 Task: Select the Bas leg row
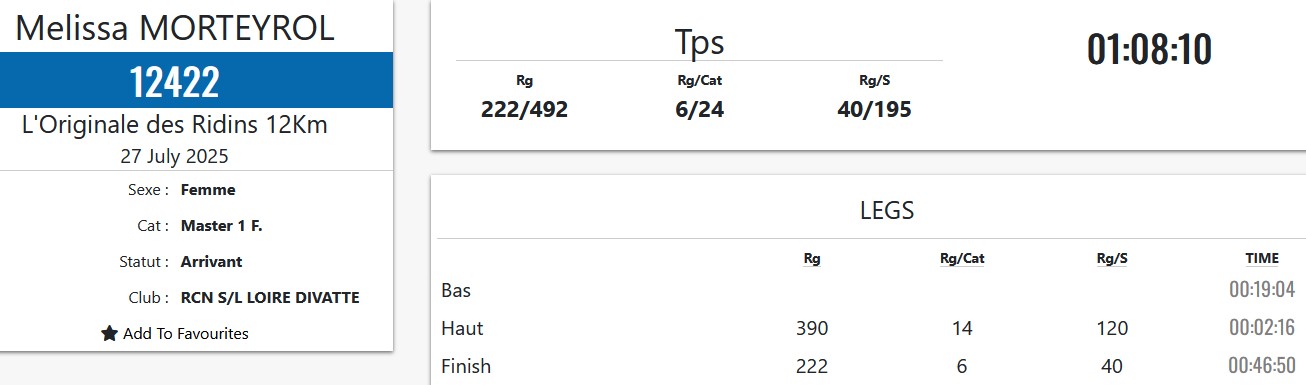pos(868,291)
